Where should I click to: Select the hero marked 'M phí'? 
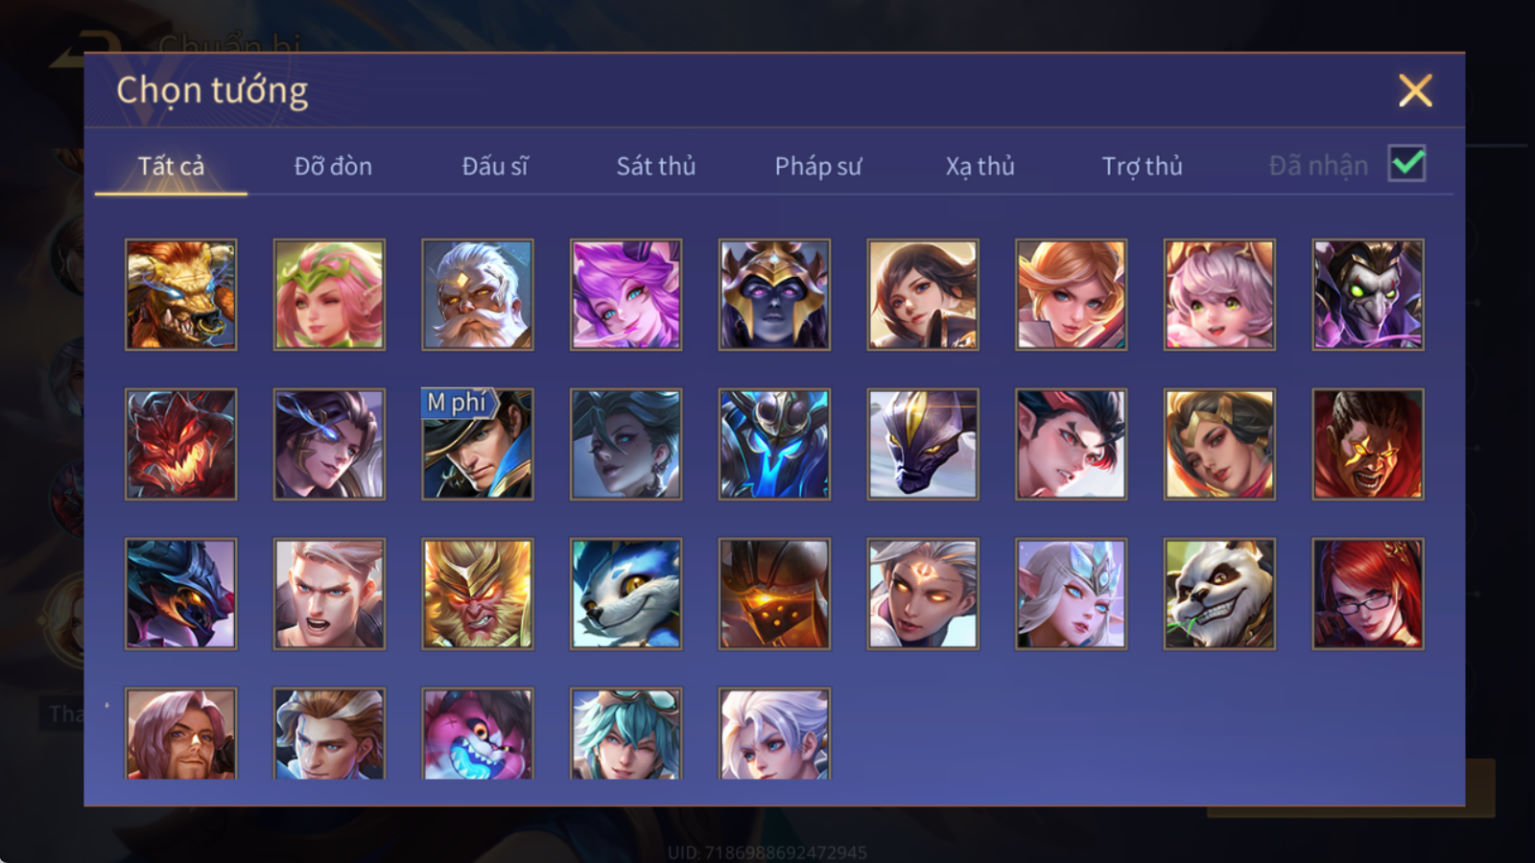click(478, 444)
